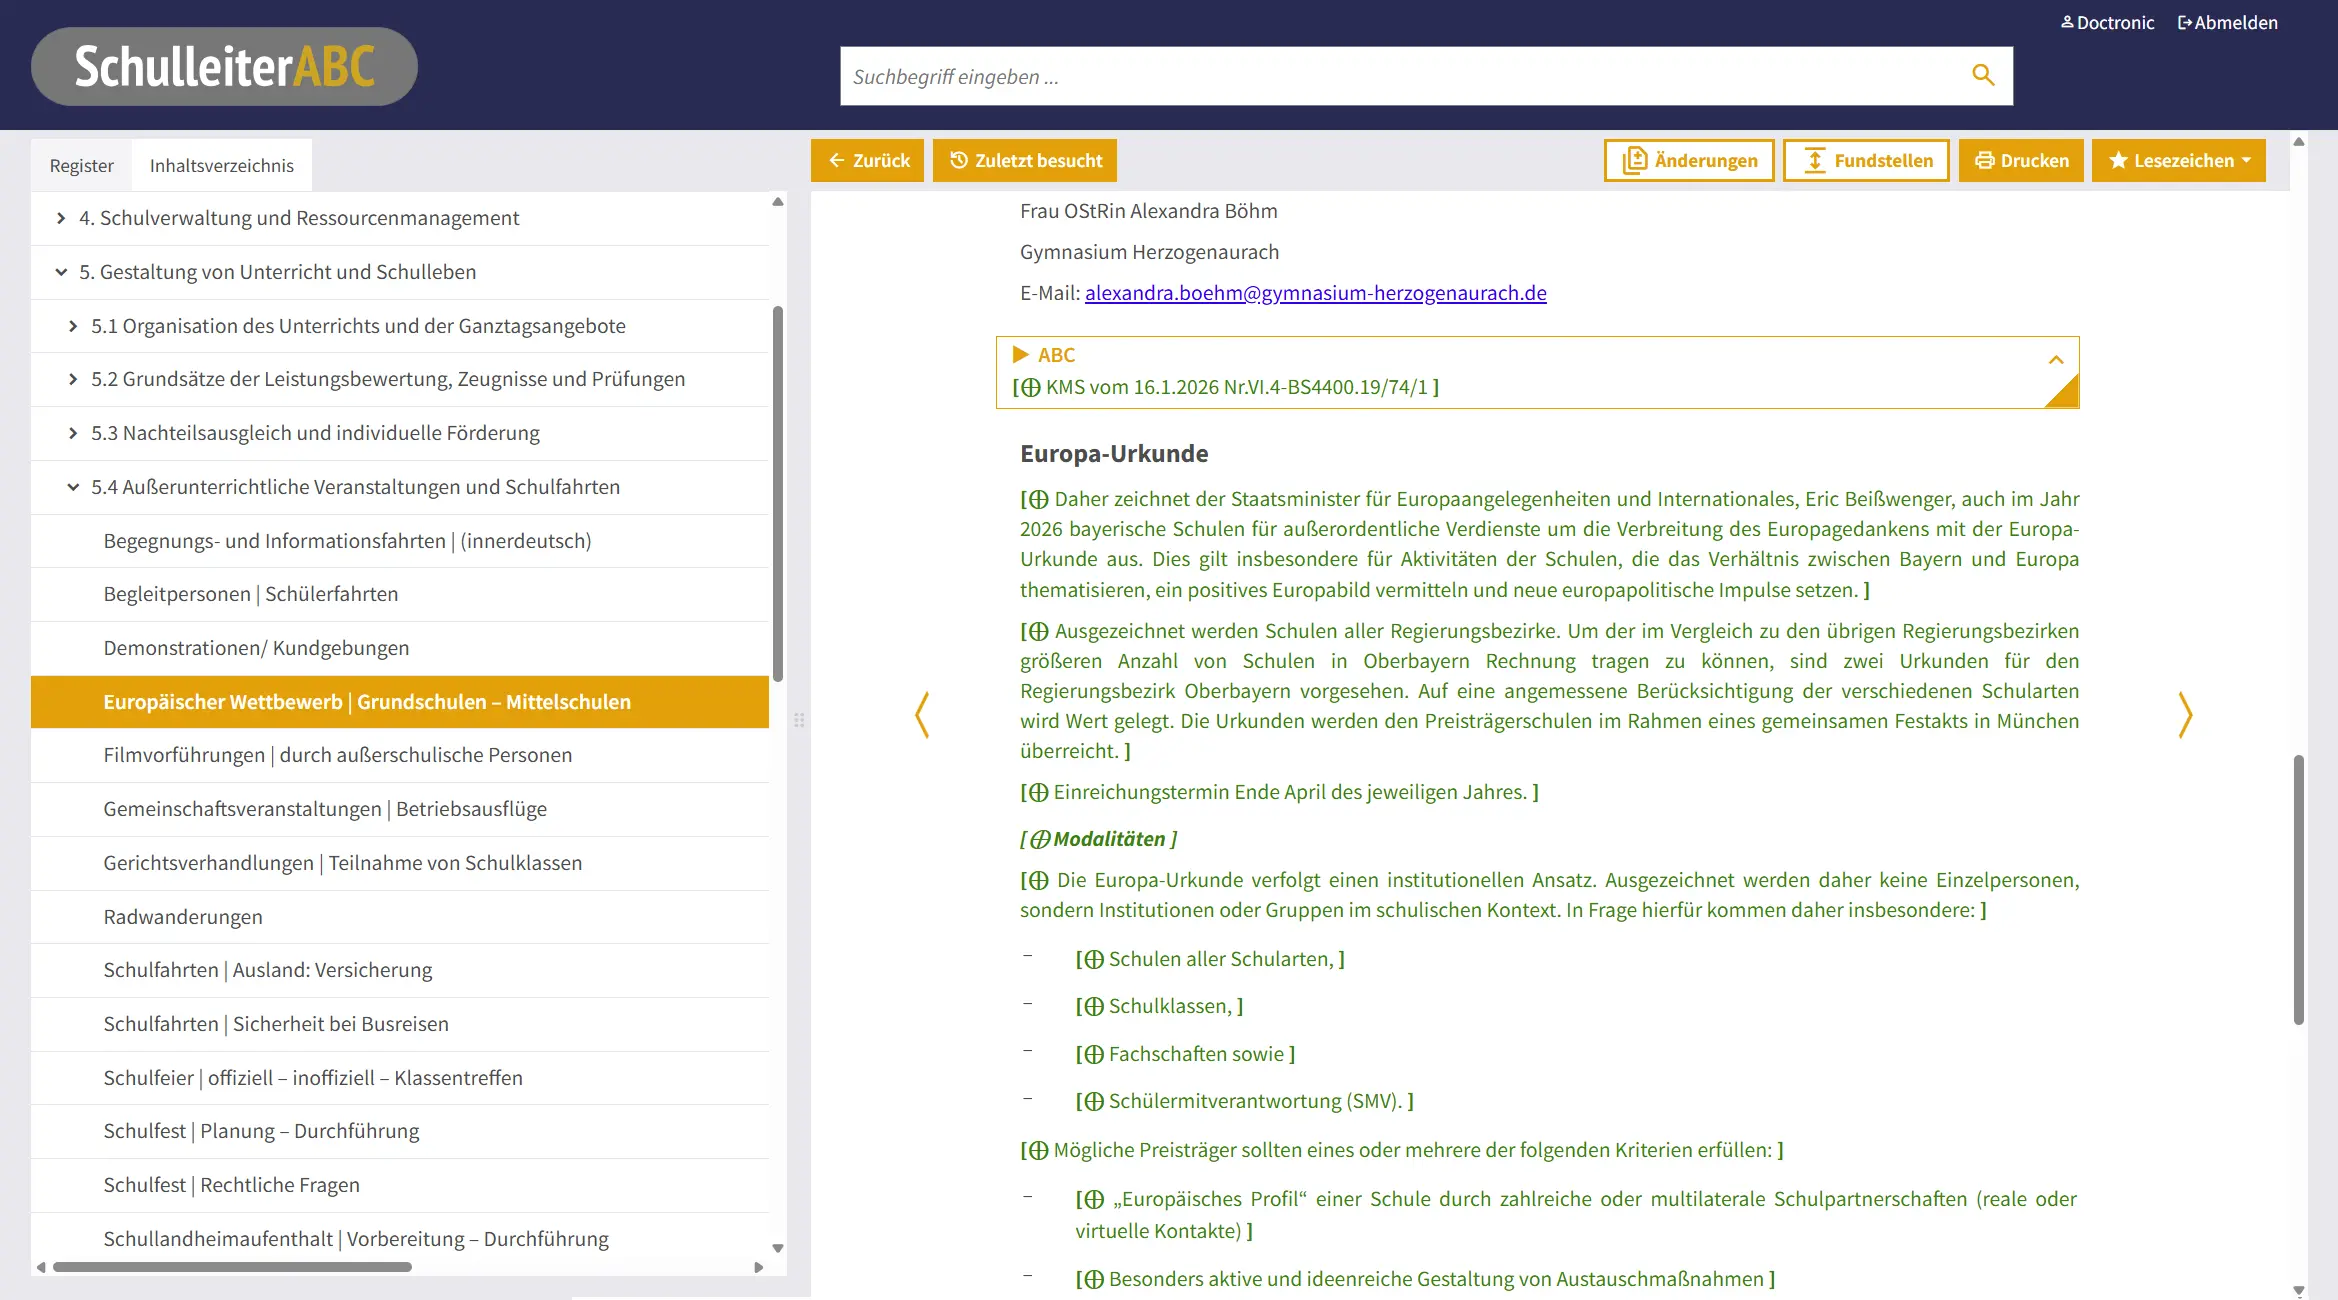Click change marker before 'Ausgezeichnet werden Schulen'
This screenshot has width=2338, height=1300.
(x=1039, y=631)
